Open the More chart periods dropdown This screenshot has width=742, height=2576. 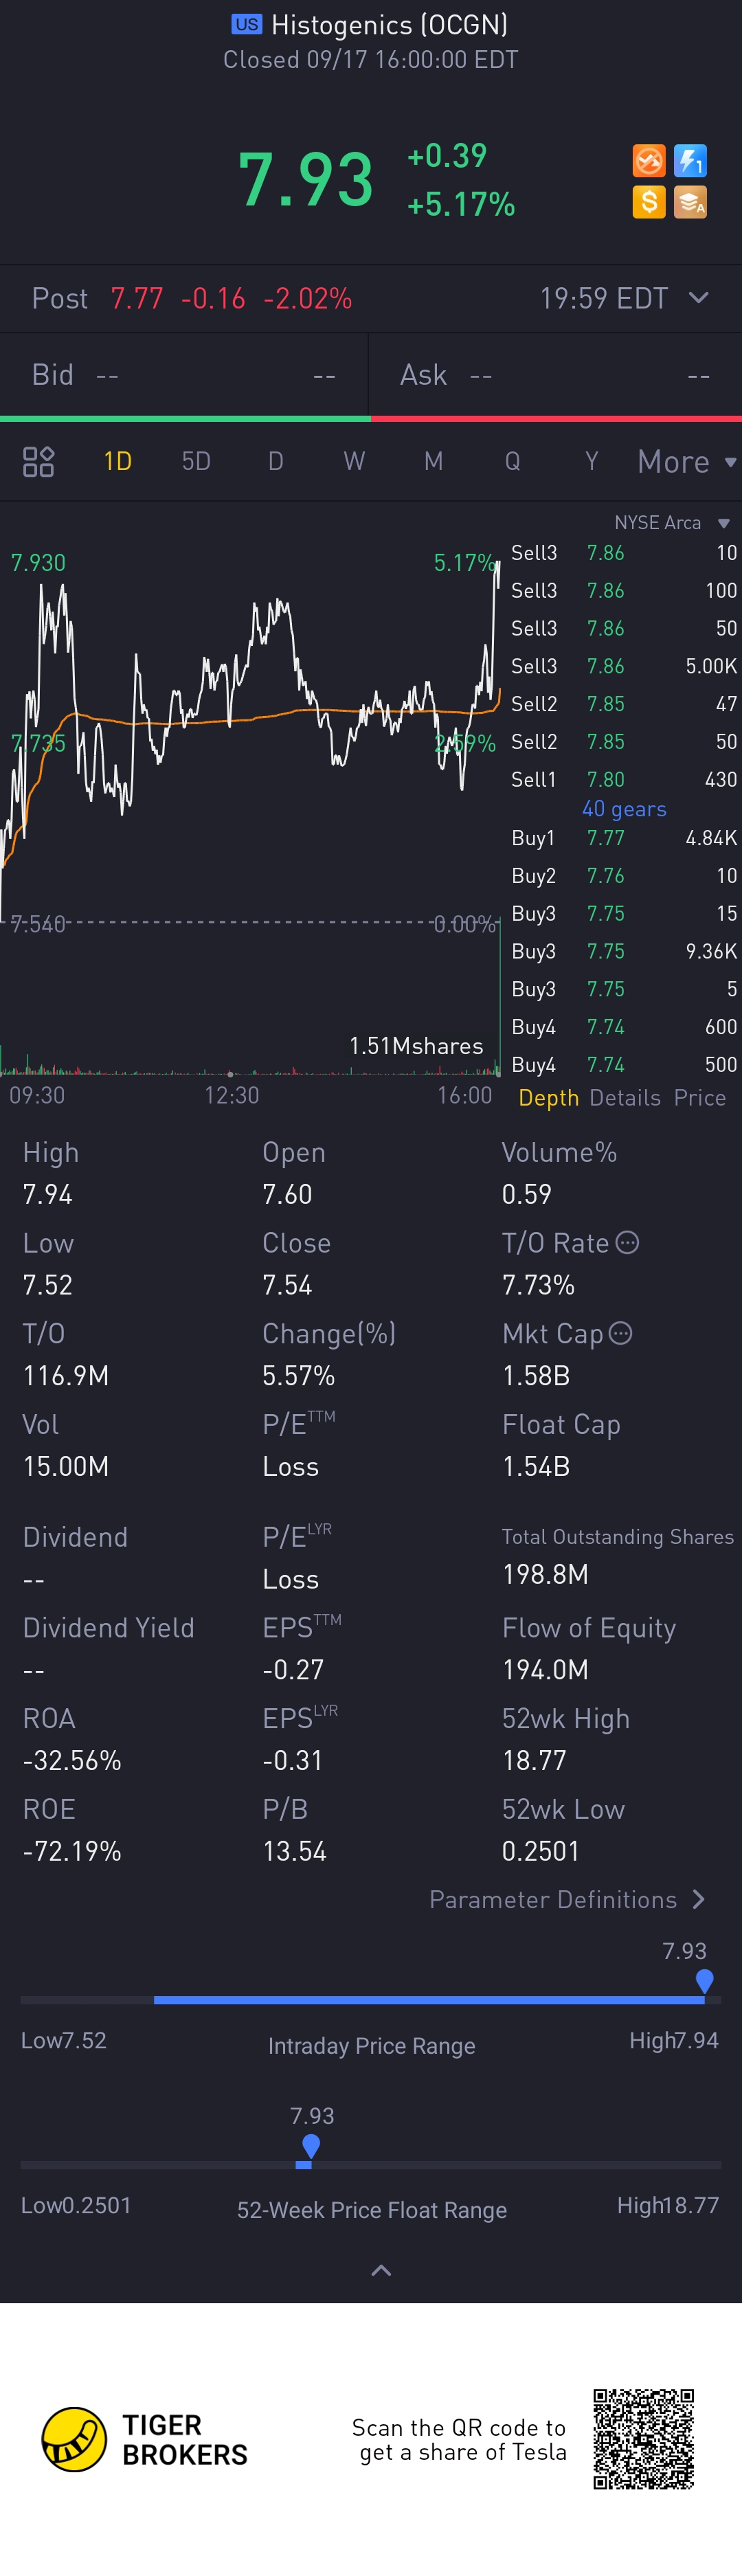(x=686, y=461)
